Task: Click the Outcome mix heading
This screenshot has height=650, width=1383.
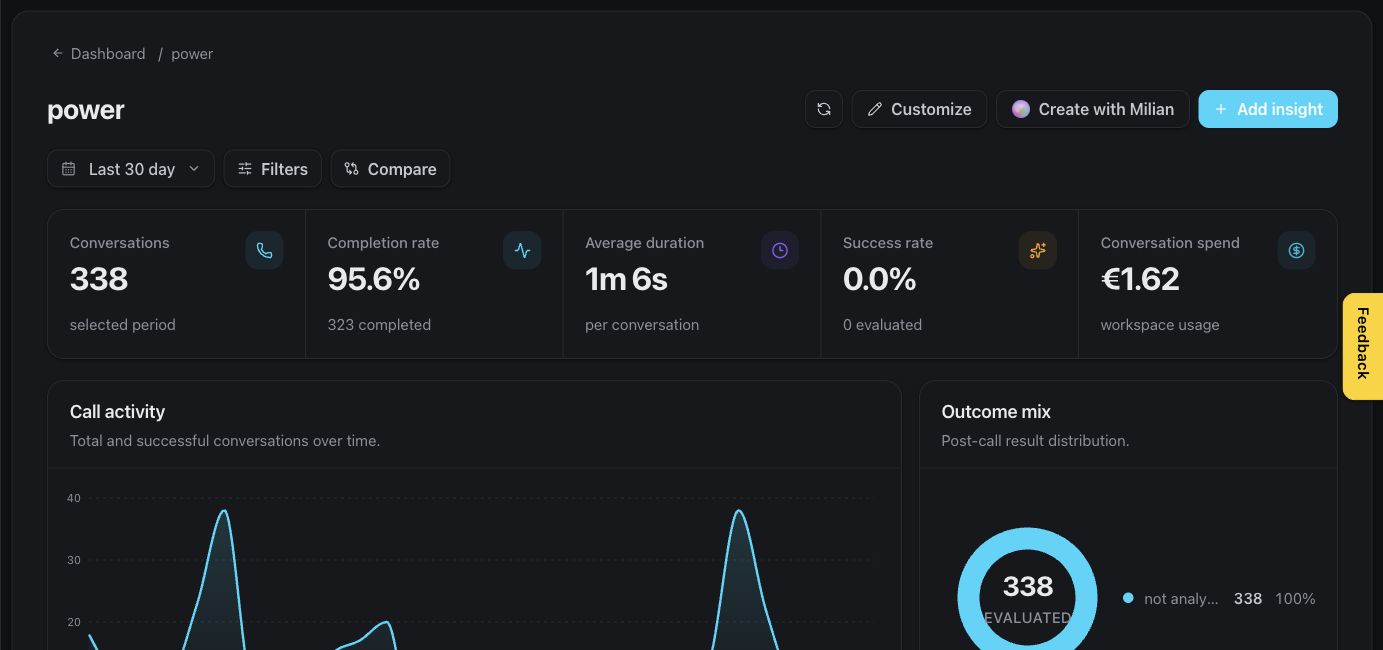Action: [996, 412]
